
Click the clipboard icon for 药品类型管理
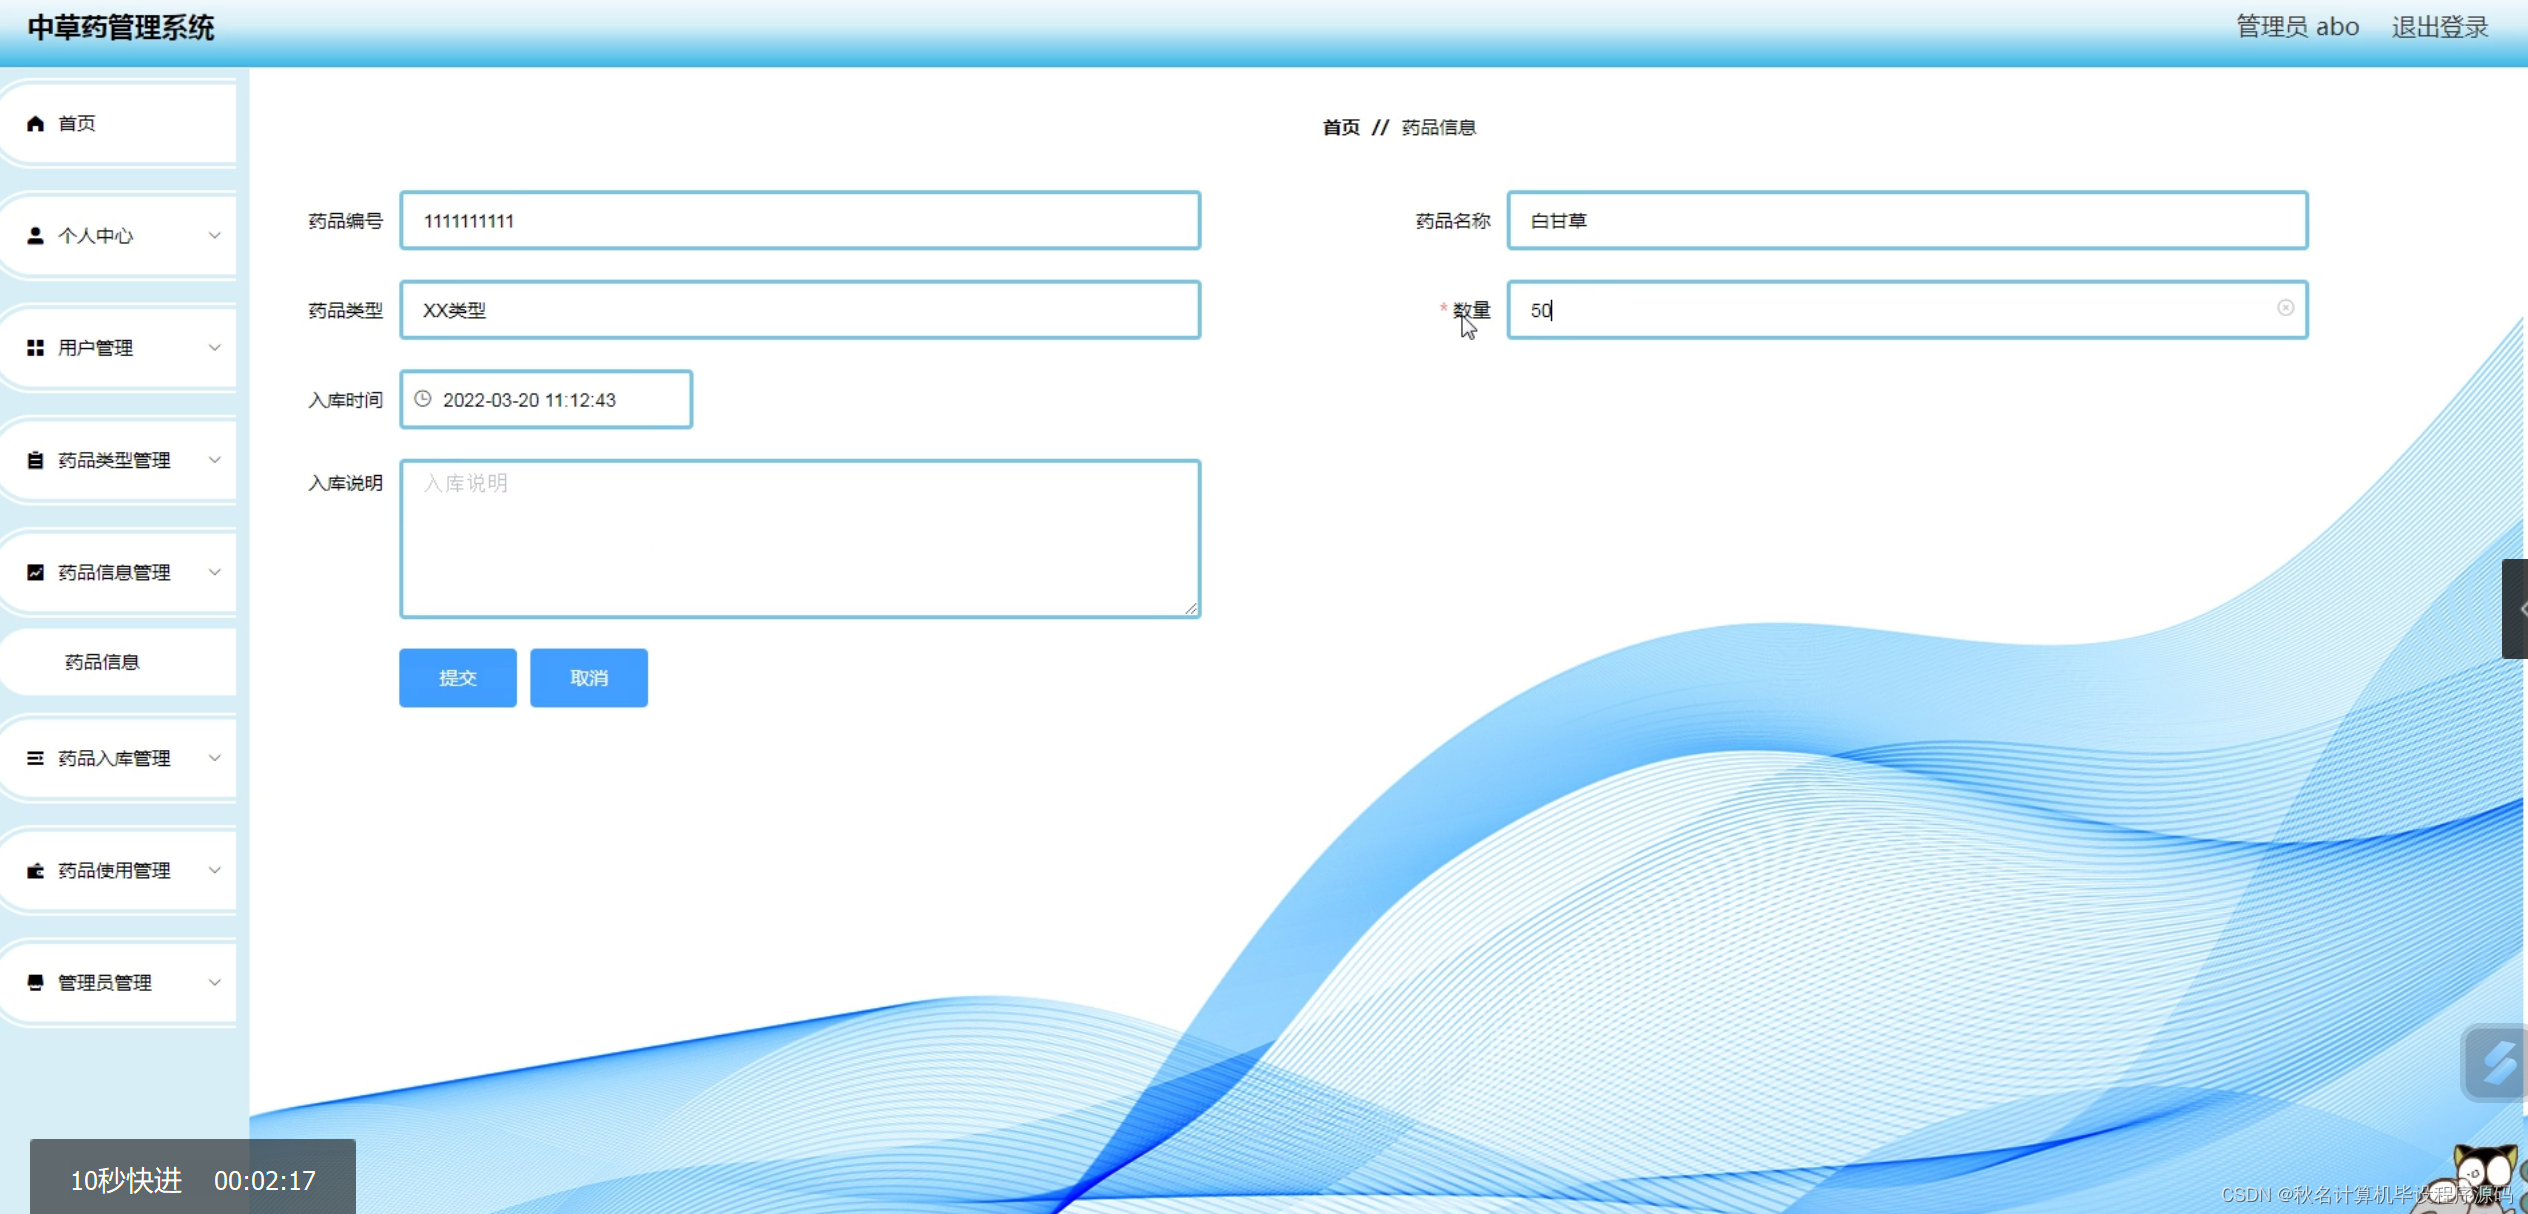[35, 460]
